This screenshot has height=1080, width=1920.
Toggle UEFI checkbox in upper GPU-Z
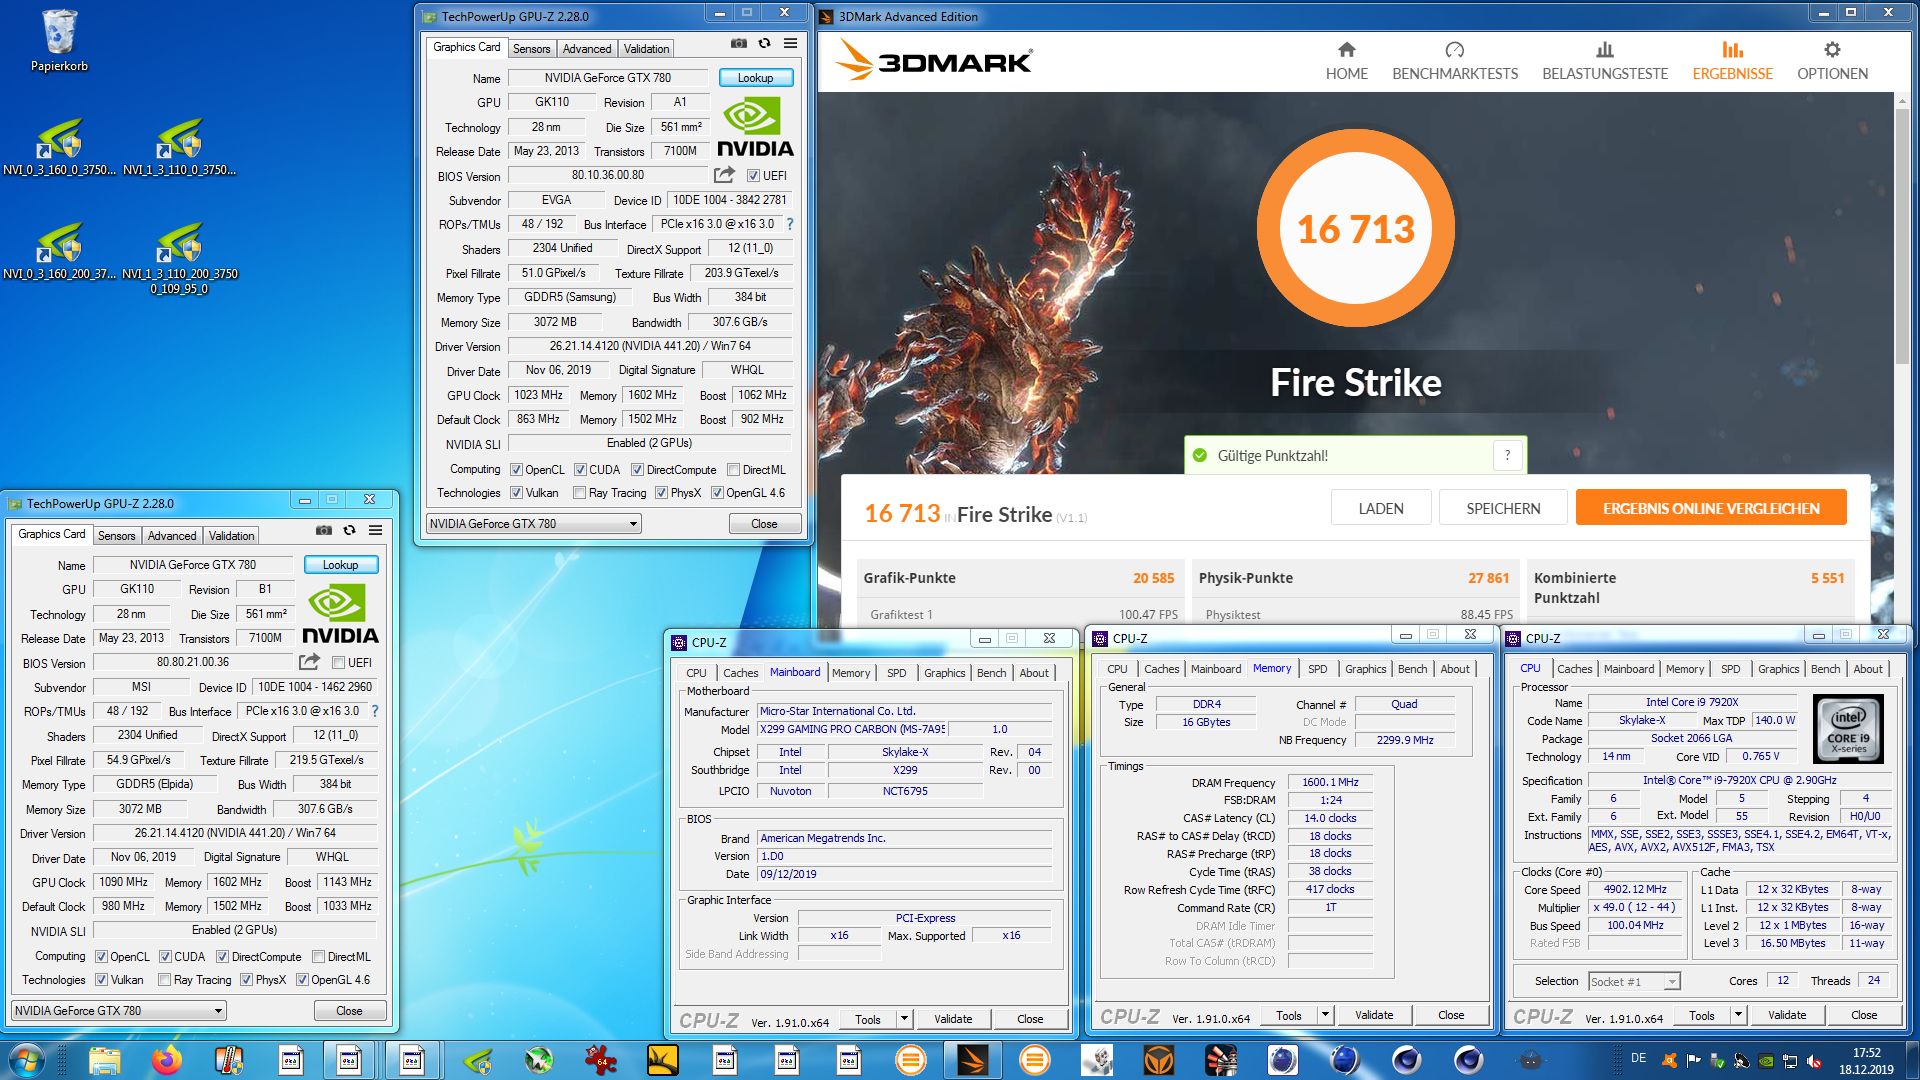[753, 176]
